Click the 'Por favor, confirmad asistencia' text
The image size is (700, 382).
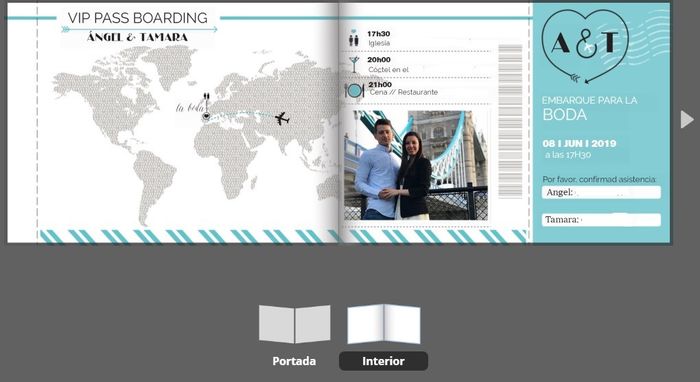pyautogui.click(x=599, y=179)
